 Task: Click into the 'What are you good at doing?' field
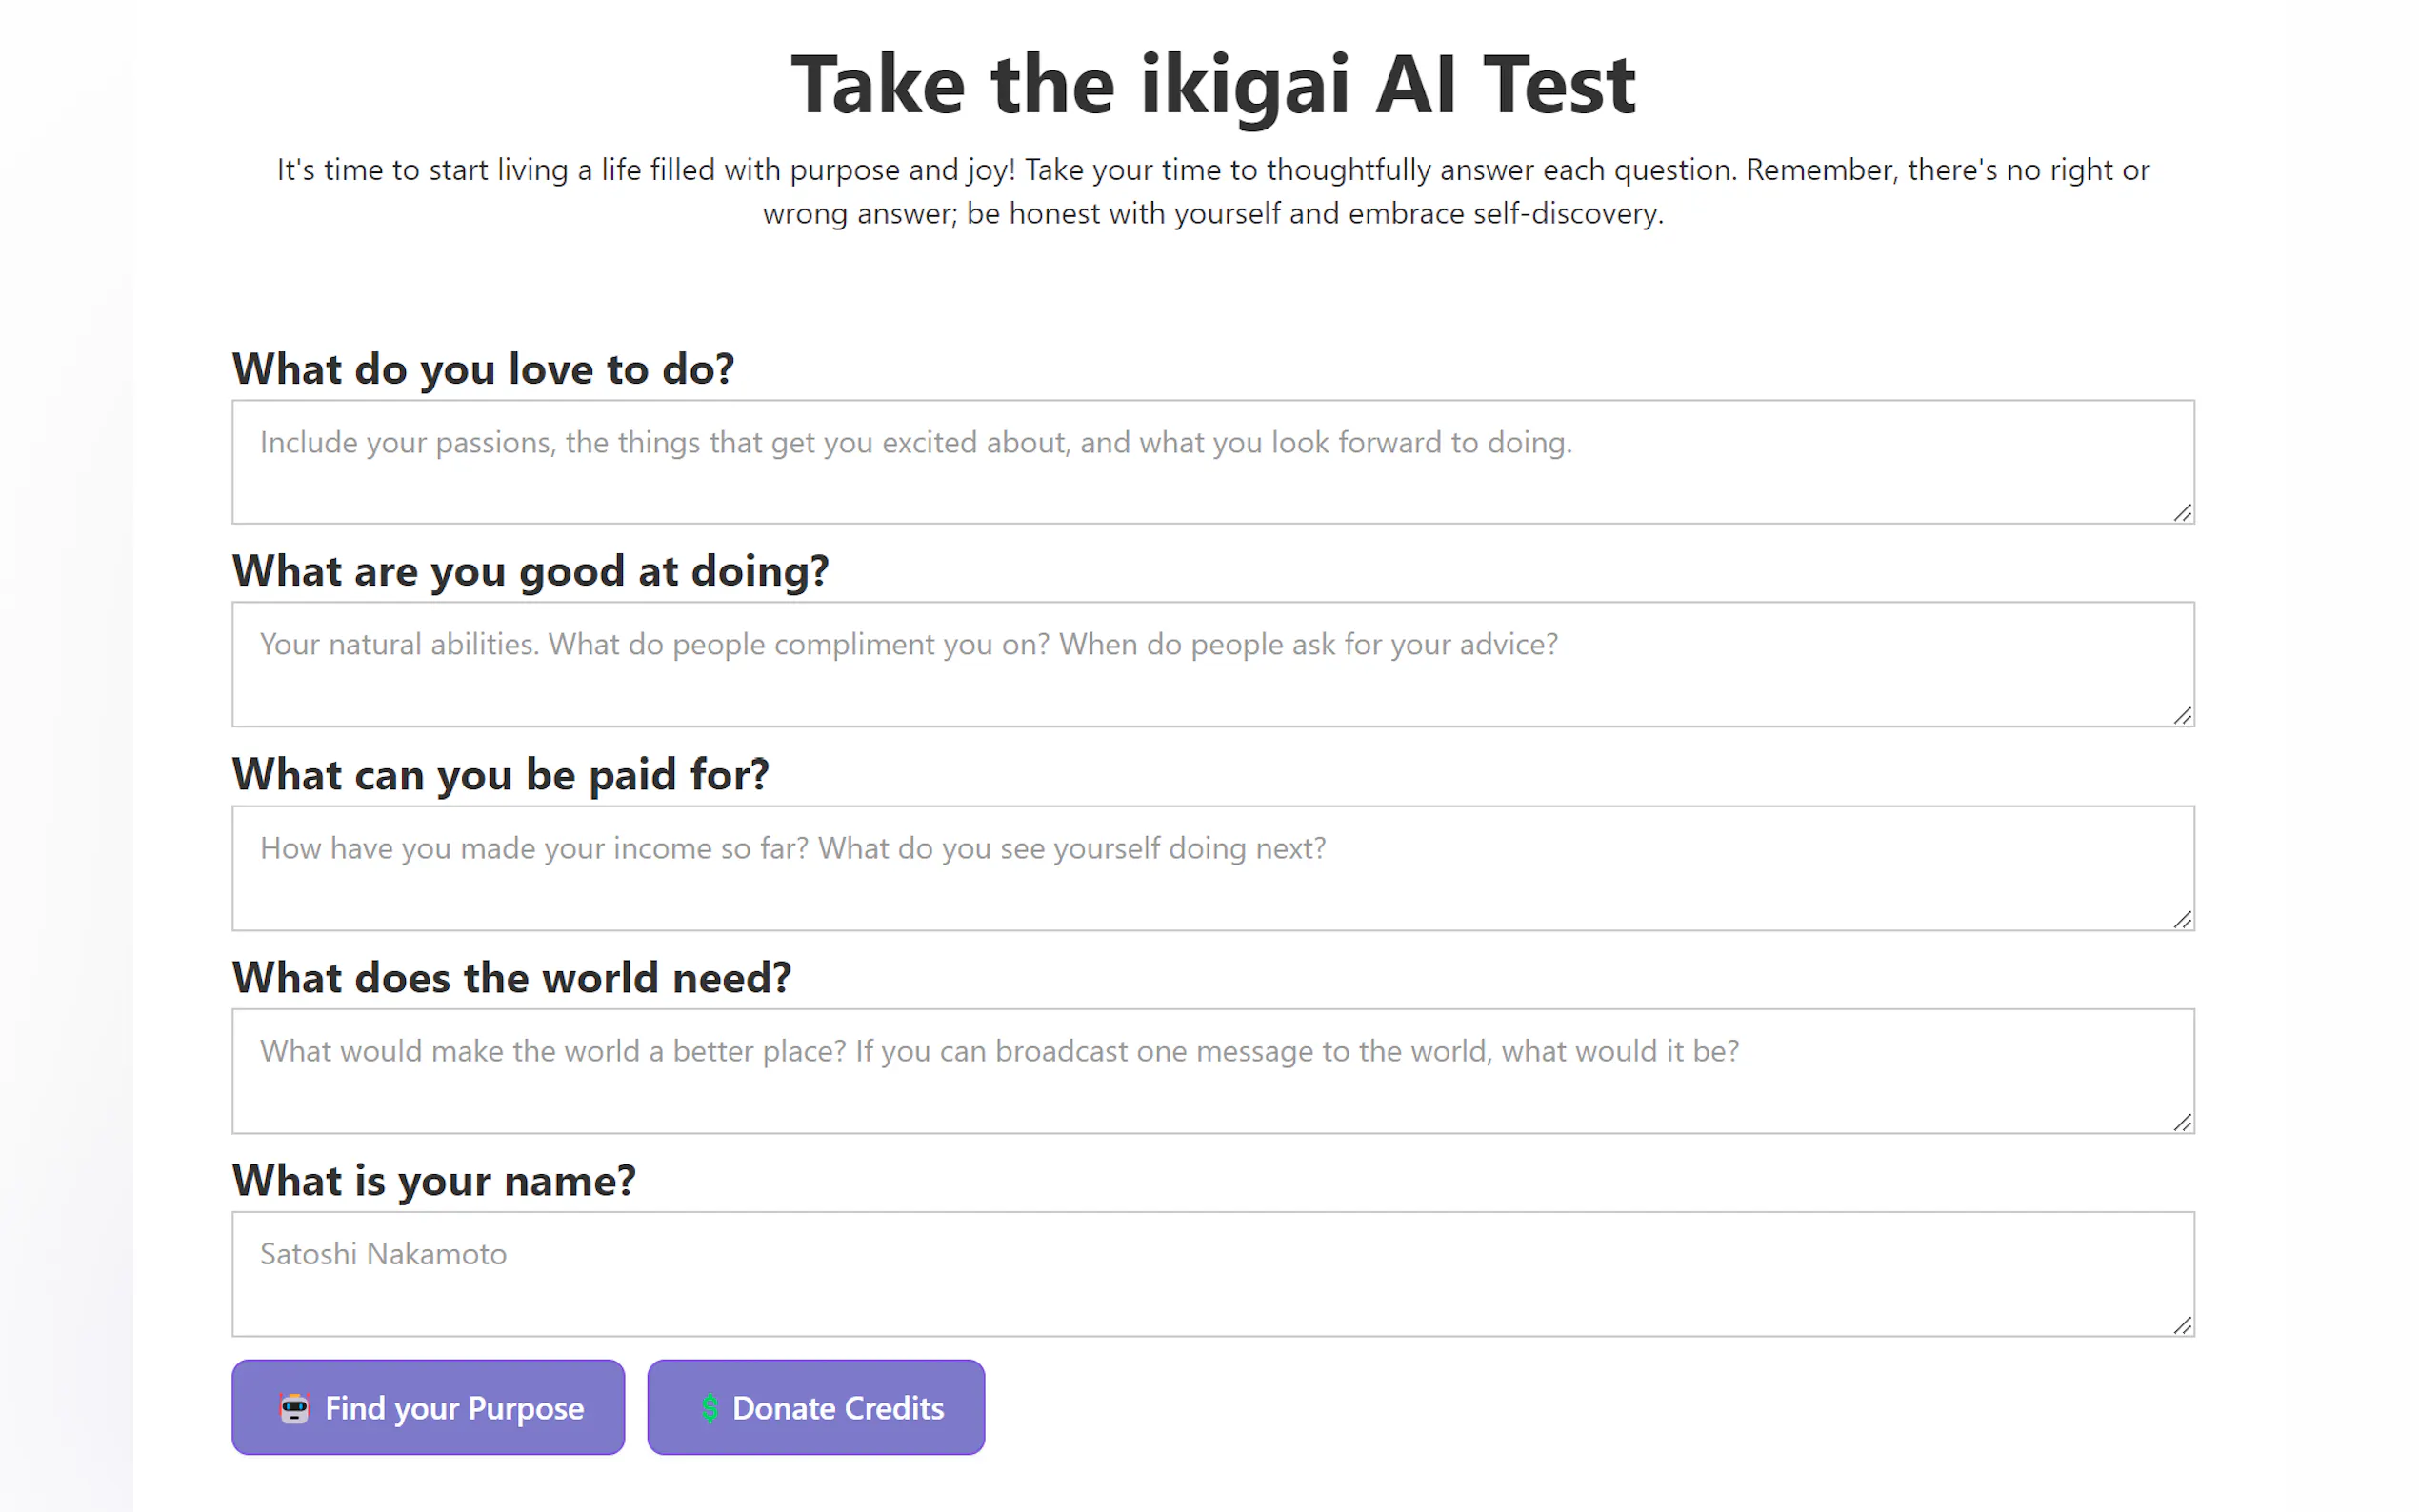pyautogui.click(x=1212, y=664)
